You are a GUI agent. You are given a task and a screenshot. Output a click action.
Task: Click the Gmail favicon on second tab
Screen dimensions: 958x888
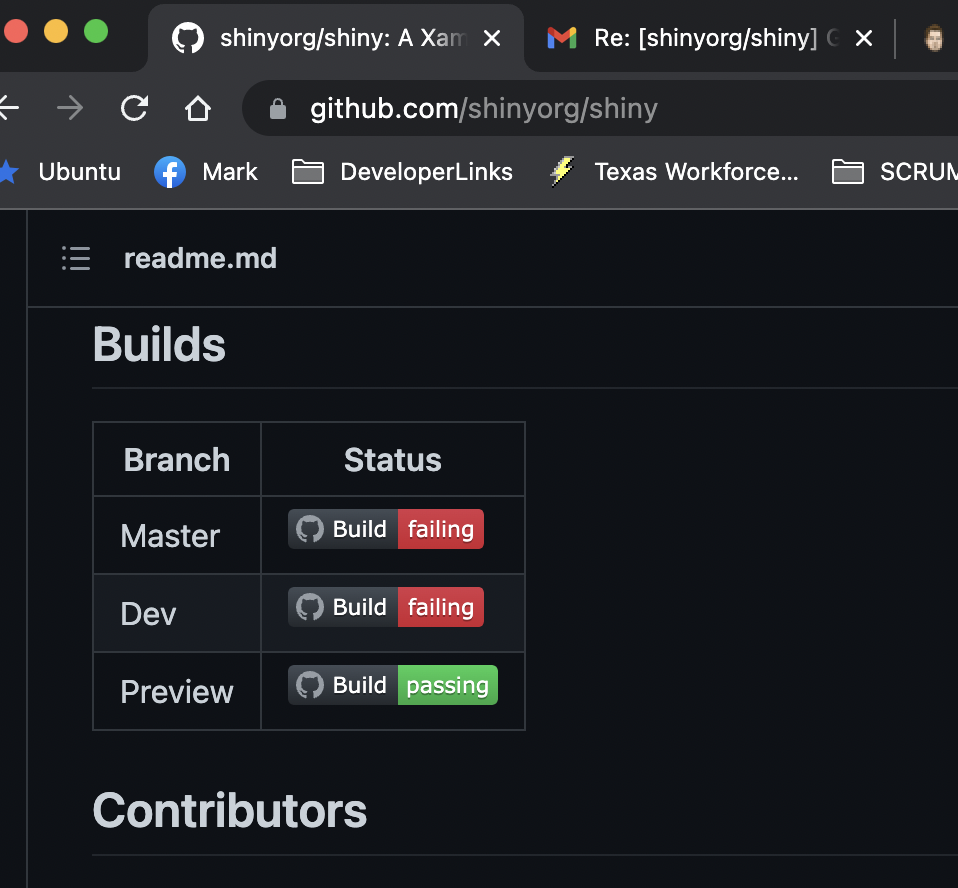(561, 38)
